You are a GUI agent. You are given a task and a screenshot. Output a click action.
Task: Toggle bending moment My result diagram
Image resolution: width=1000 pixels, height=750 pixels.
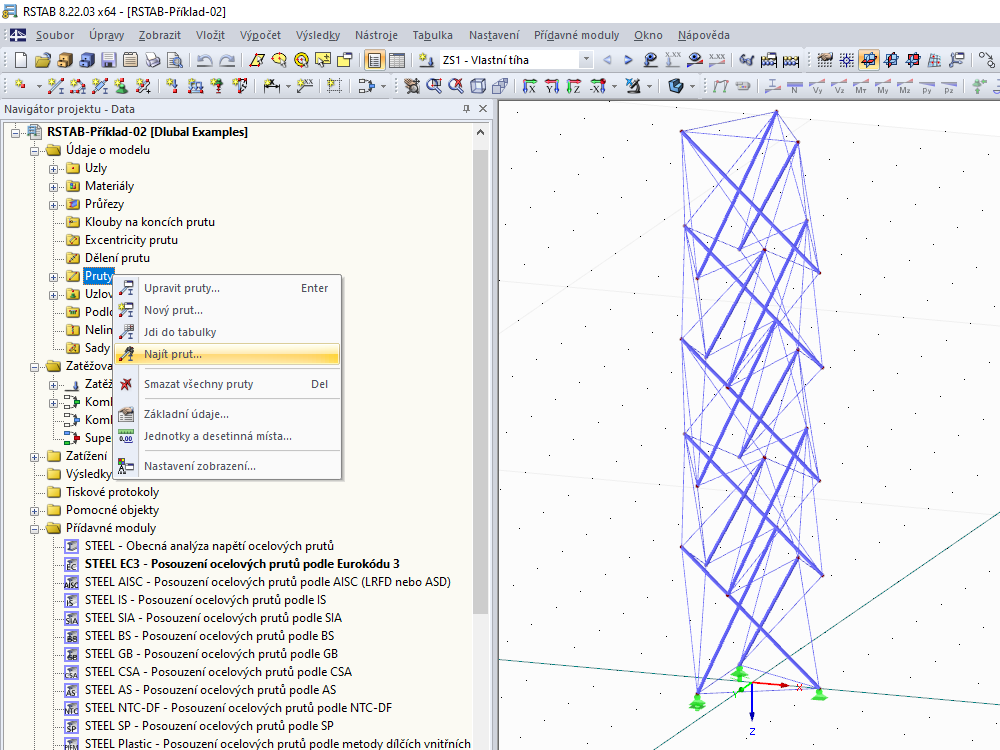883,85
